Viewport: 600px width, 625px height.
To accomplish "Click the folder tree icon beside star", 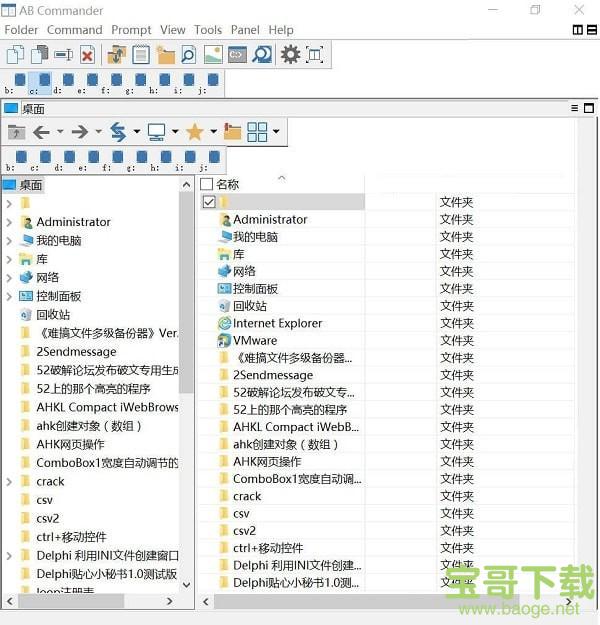I will pos(232,132).
